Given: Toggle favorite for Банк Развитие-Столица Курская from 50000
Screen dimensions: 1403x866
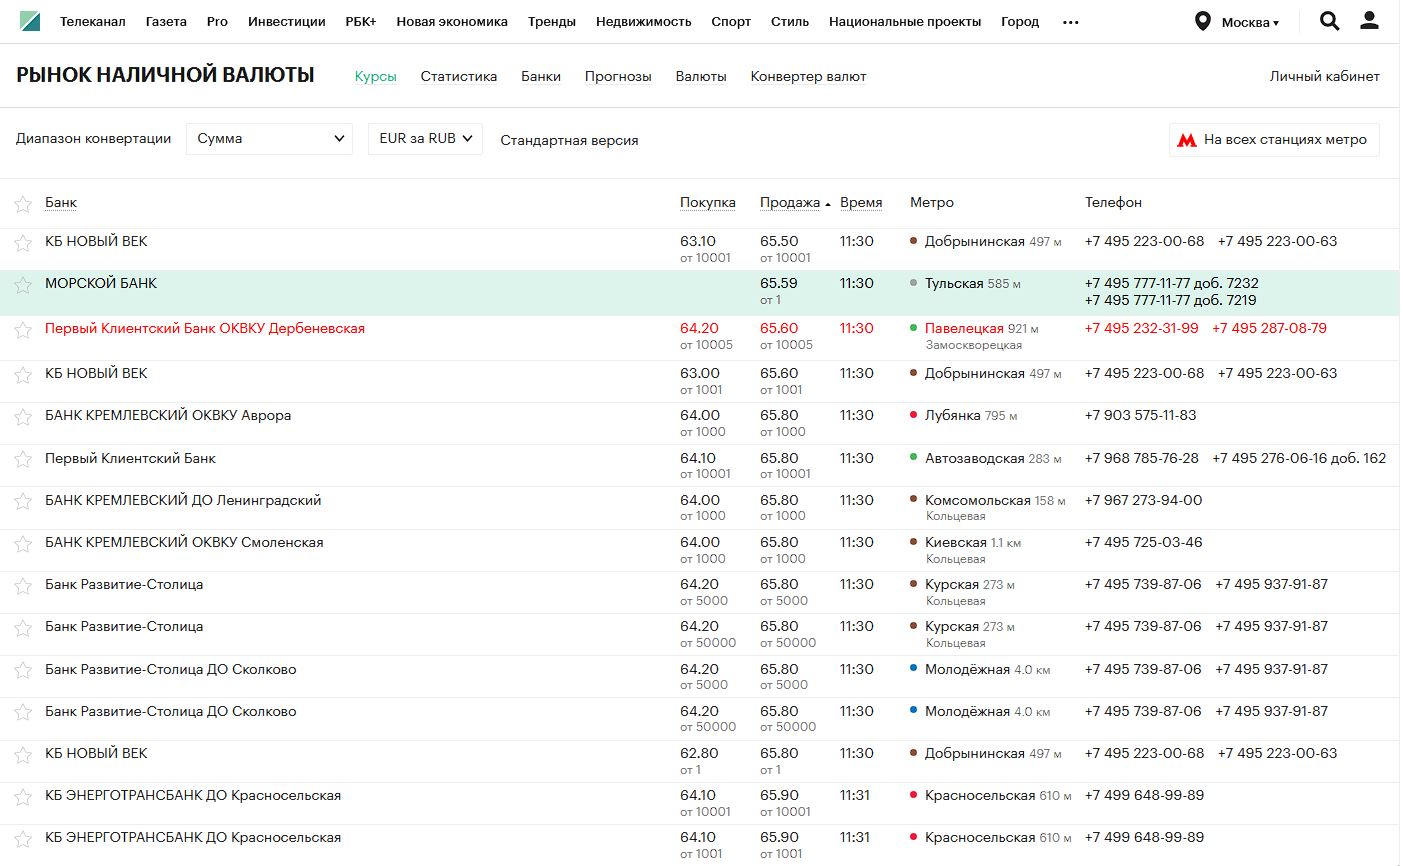Looking at the screenshot, I should pyautogui.click(x=23, y=628).
